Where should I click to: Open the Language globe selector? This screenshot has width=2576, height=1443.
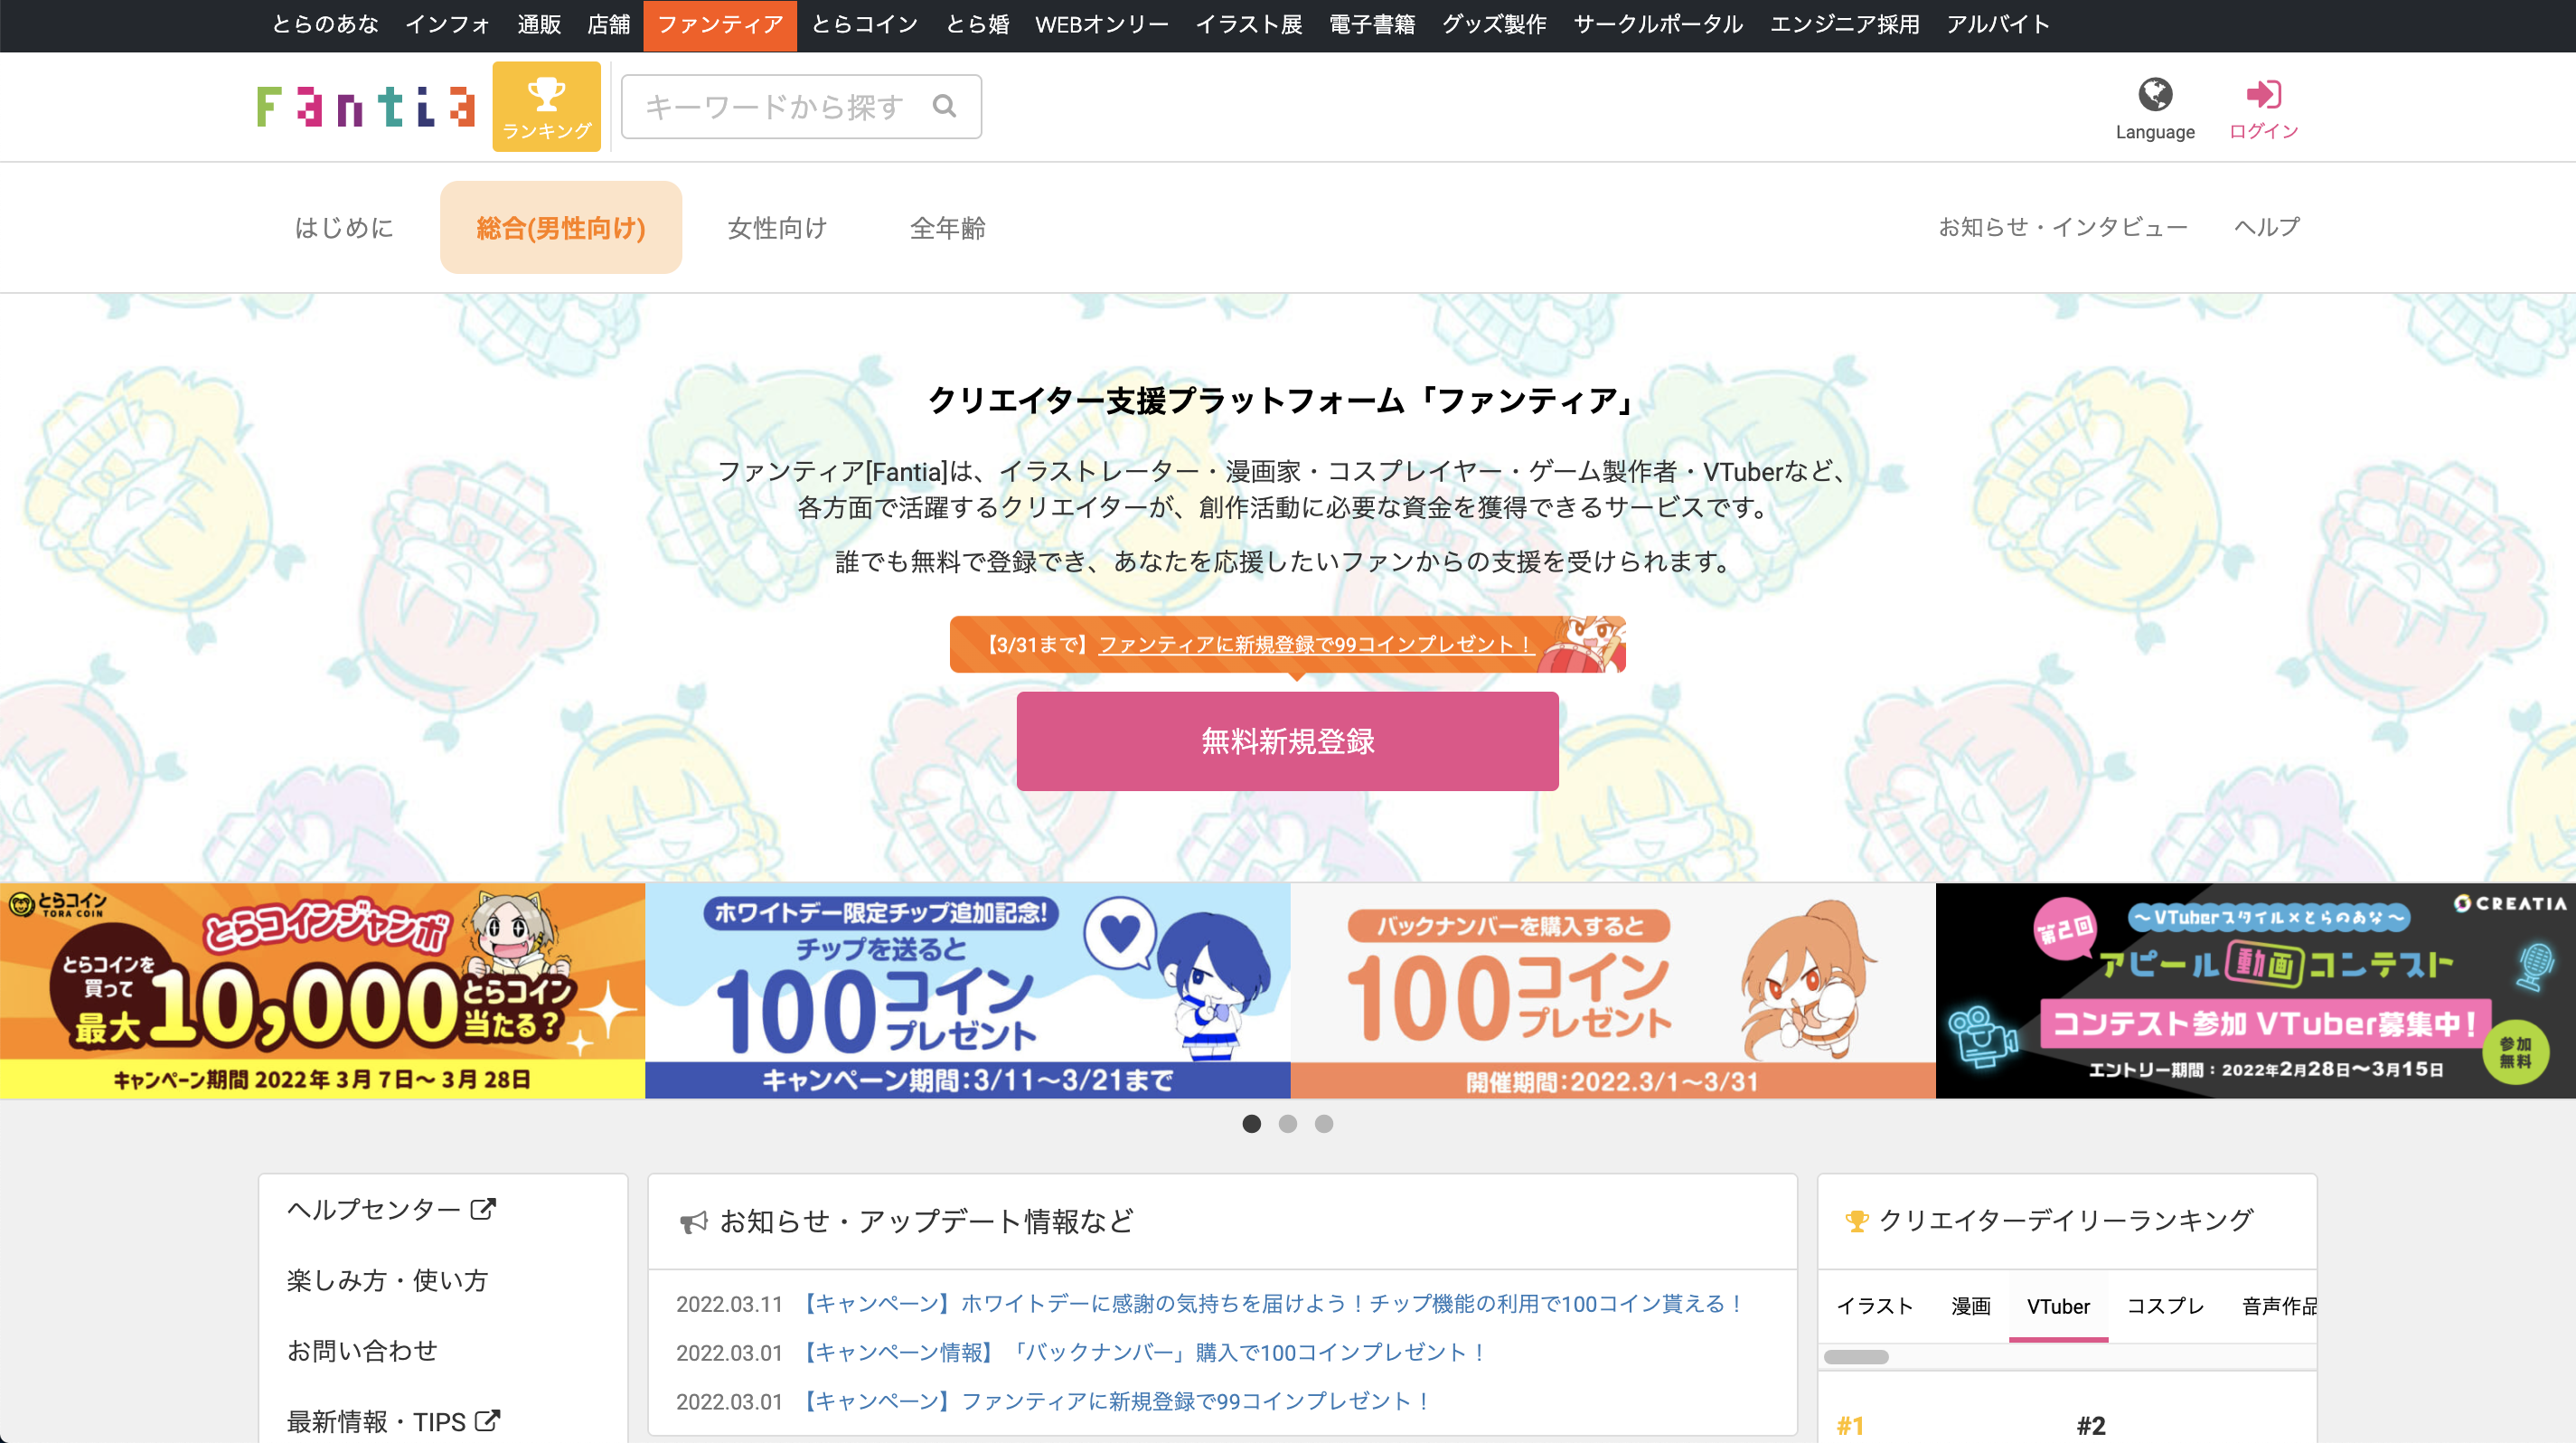(2154, 97)
